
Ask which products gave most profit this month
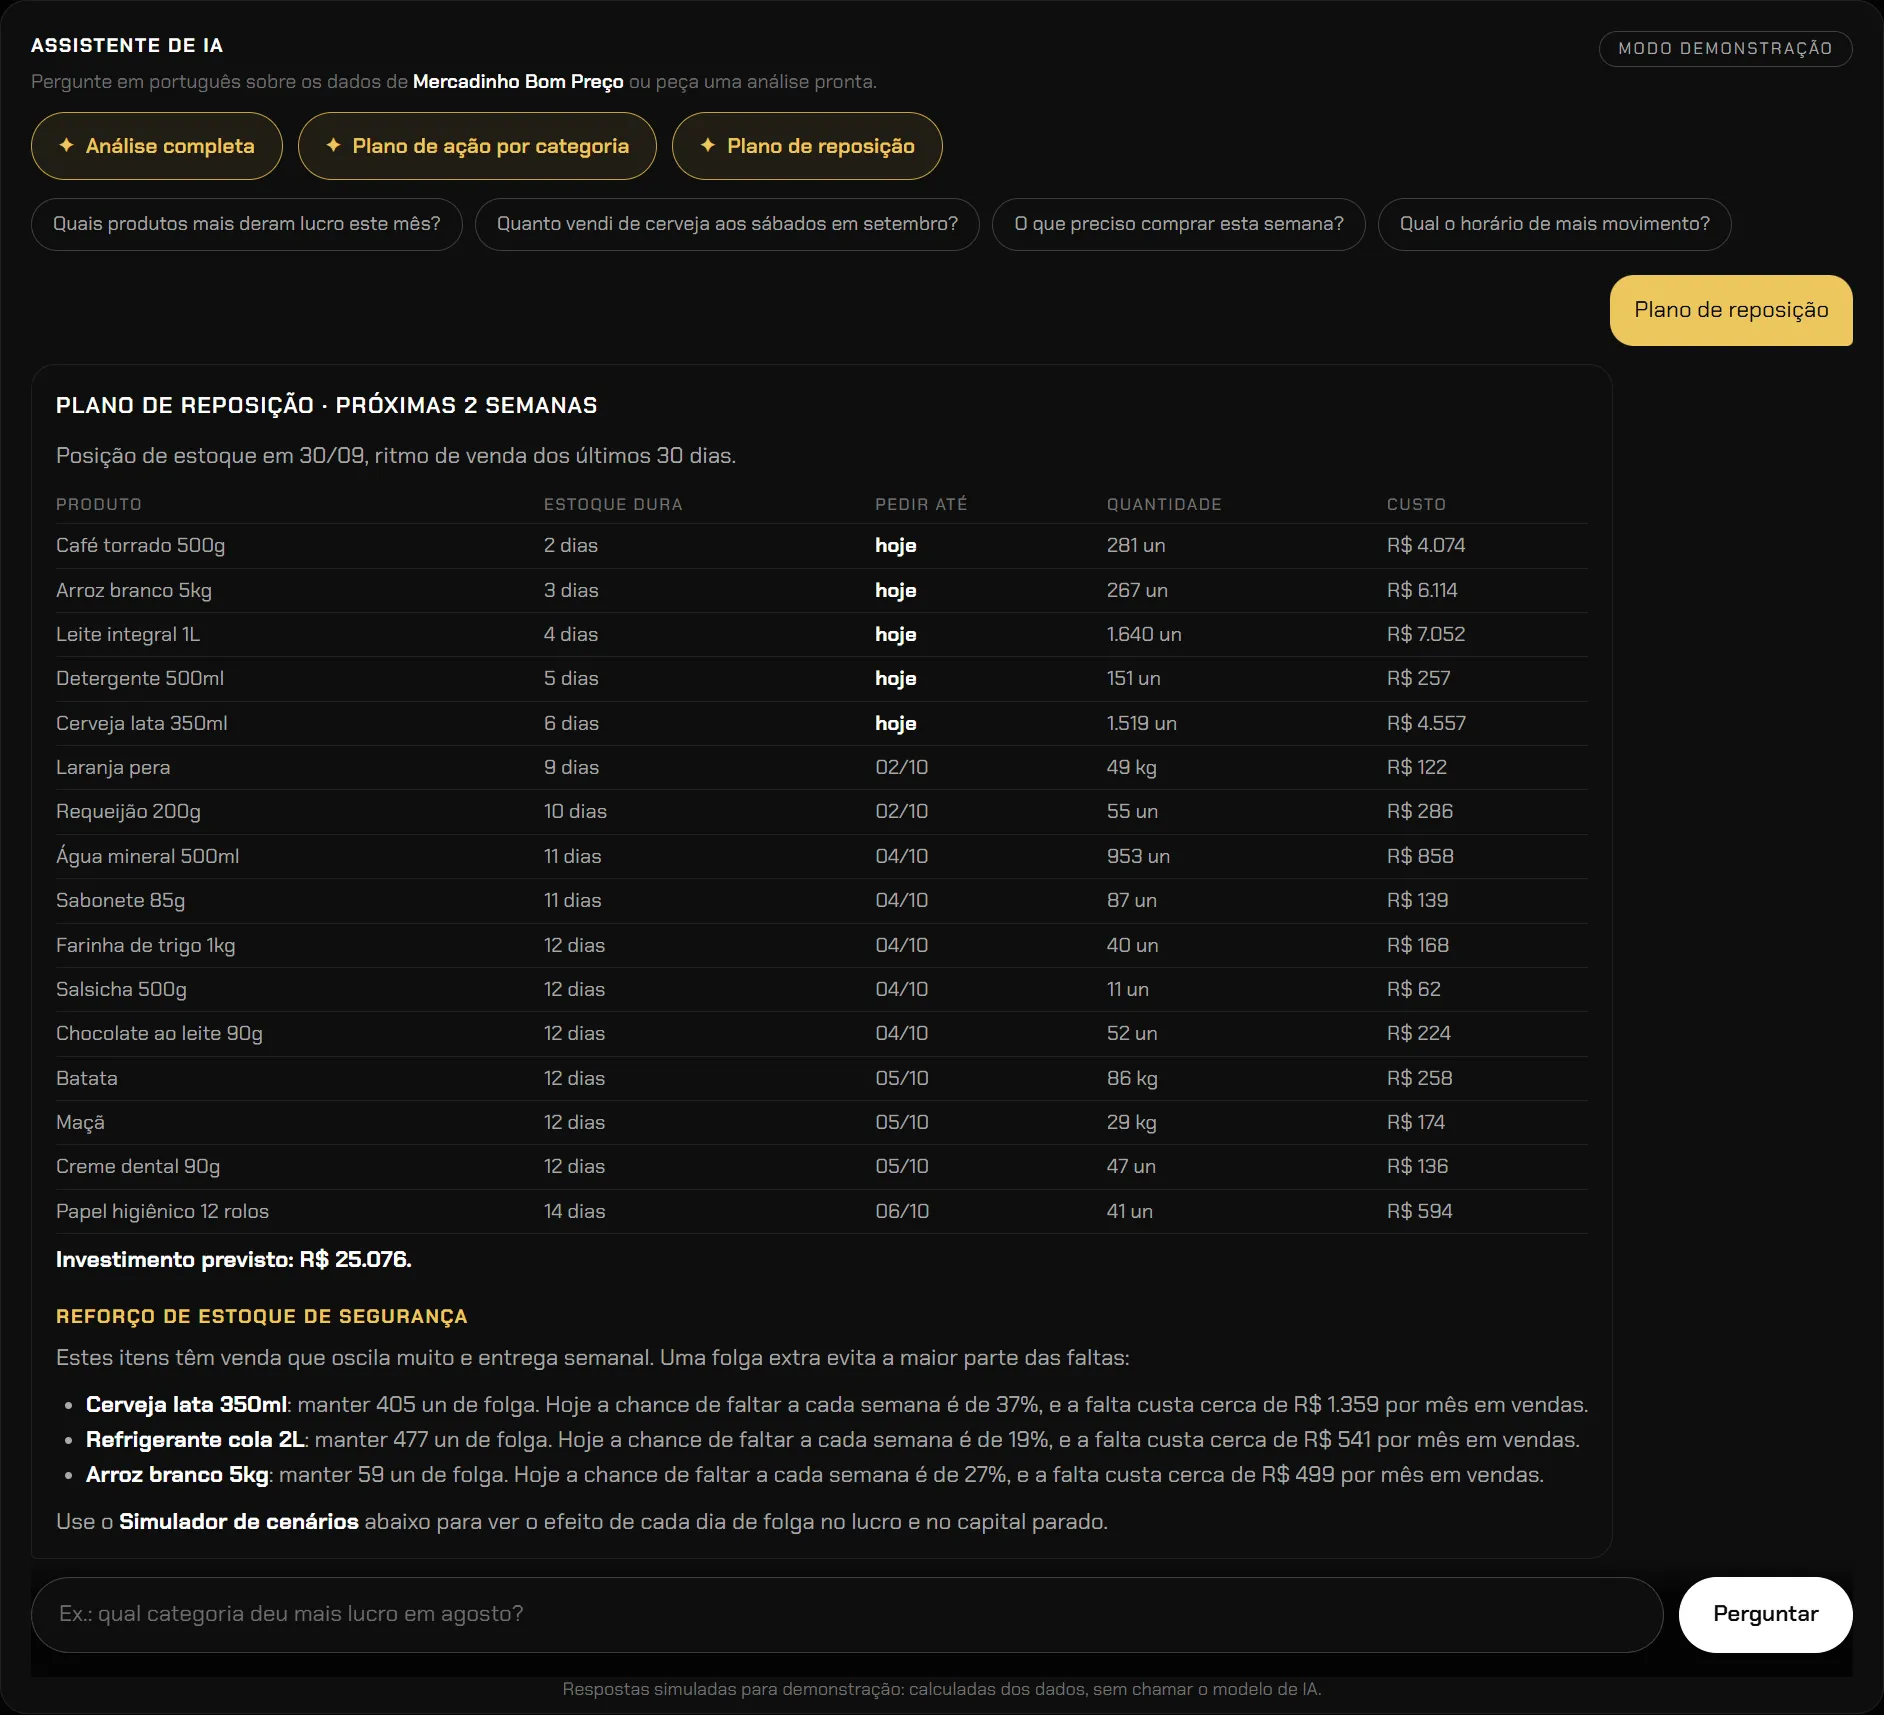click(247, 224)
